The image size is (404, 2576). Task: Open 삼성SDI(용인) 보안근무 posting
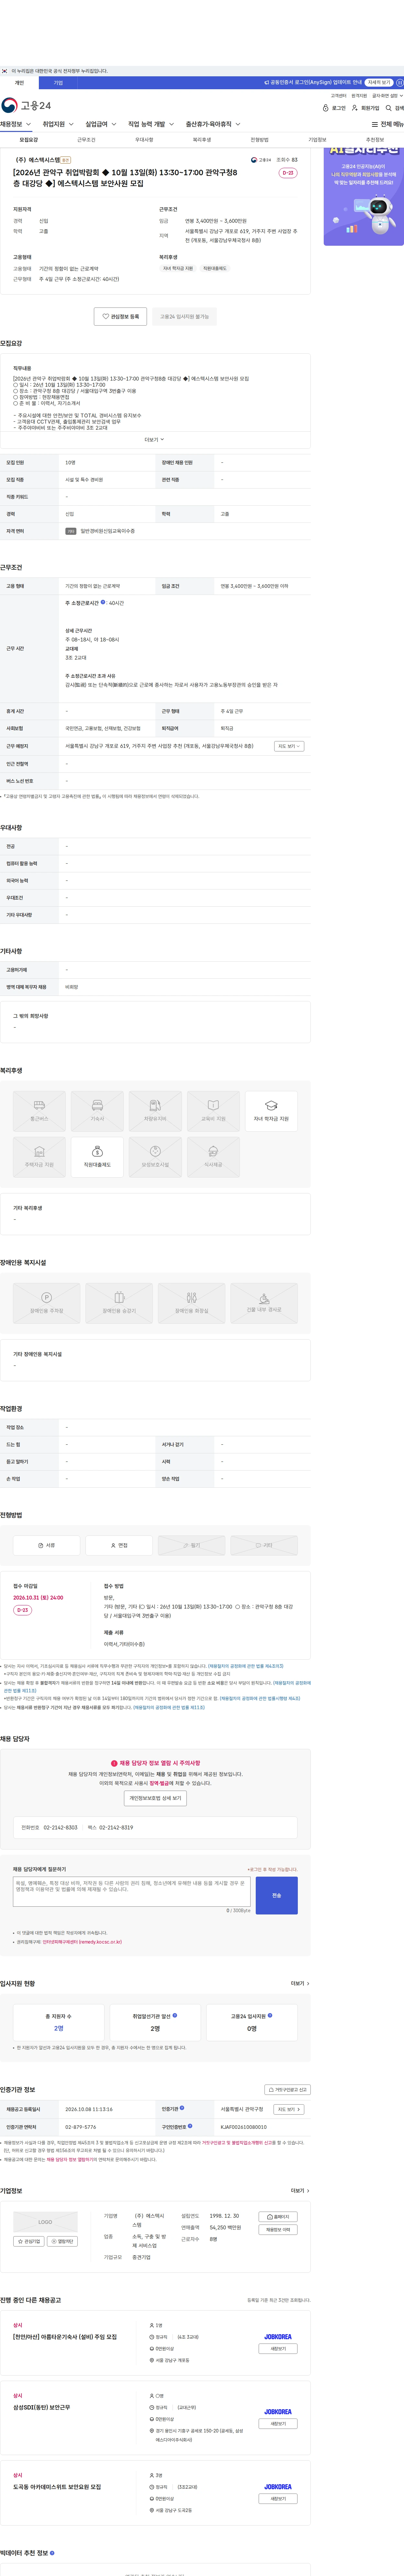point(42,2407)
